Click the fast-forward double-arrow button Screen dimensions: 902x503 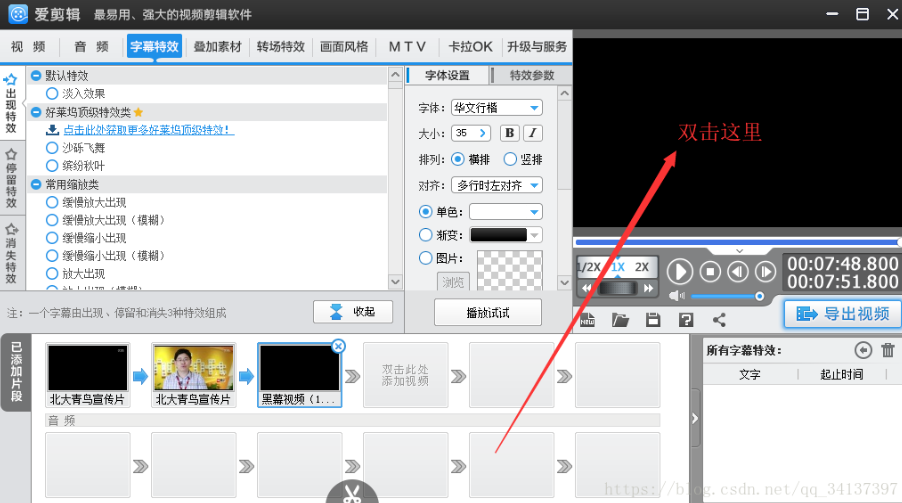[x=648, y=288]
